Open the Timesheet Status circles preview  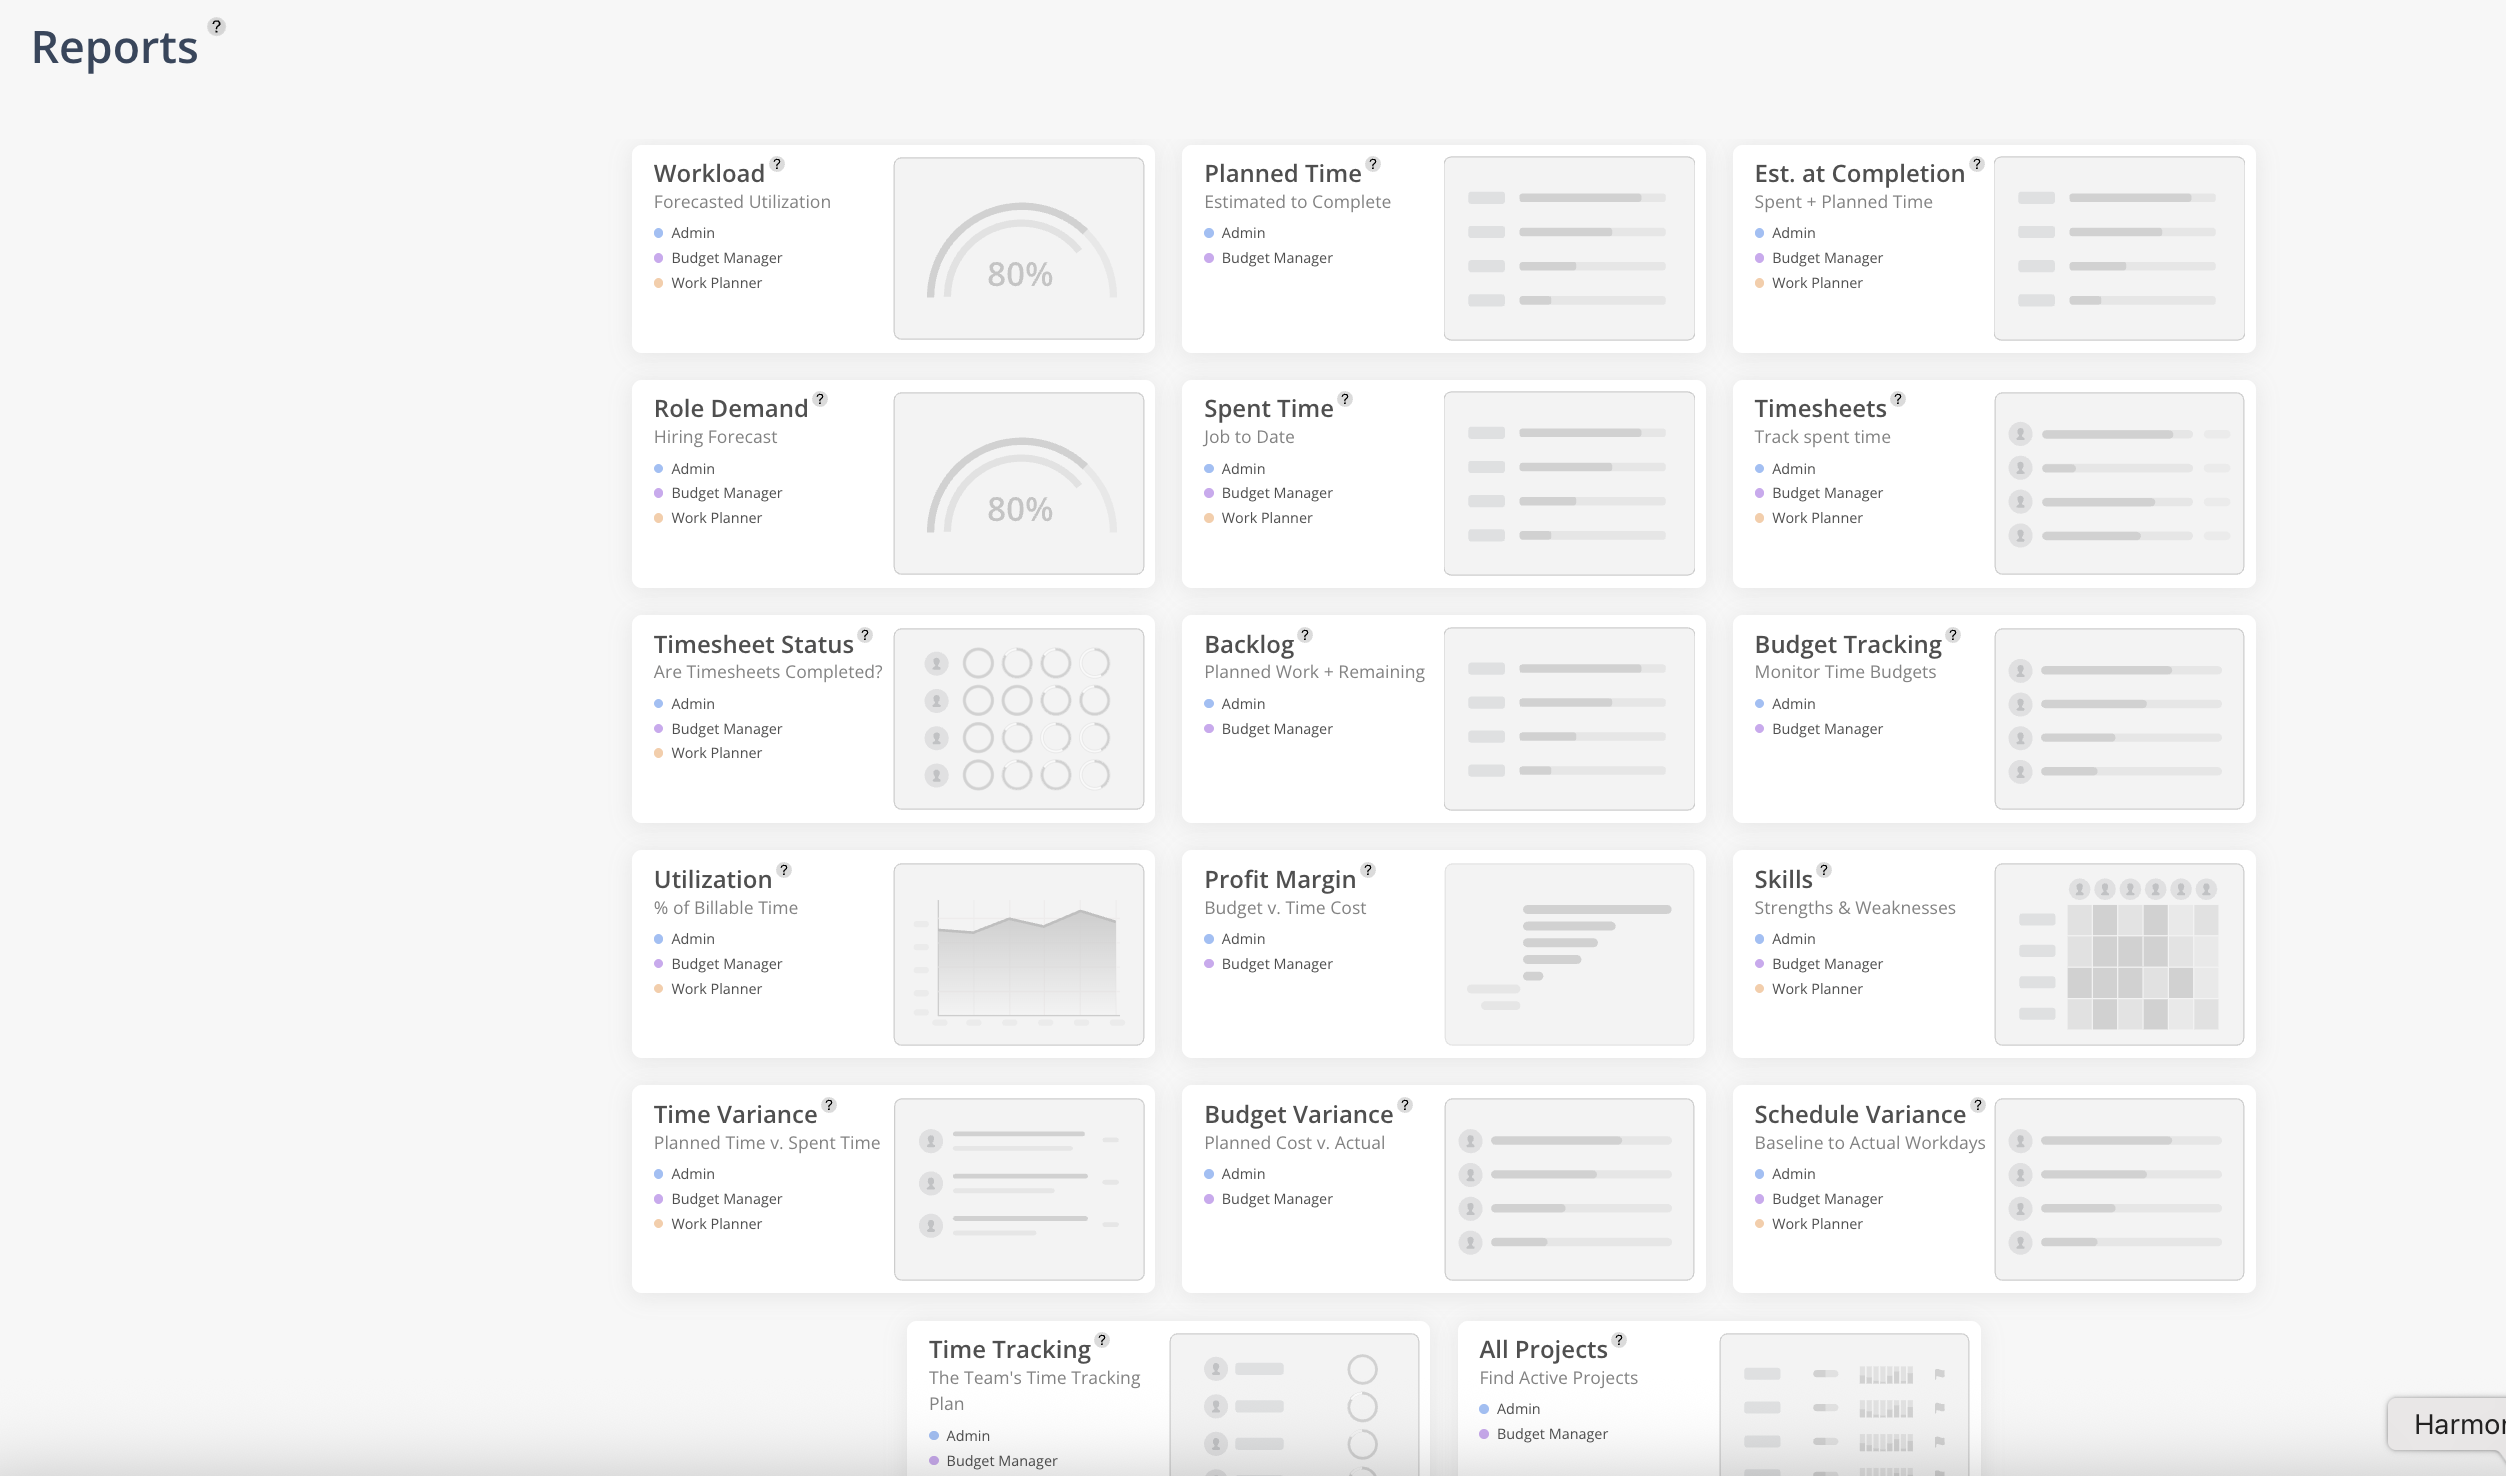[1018, 718]
